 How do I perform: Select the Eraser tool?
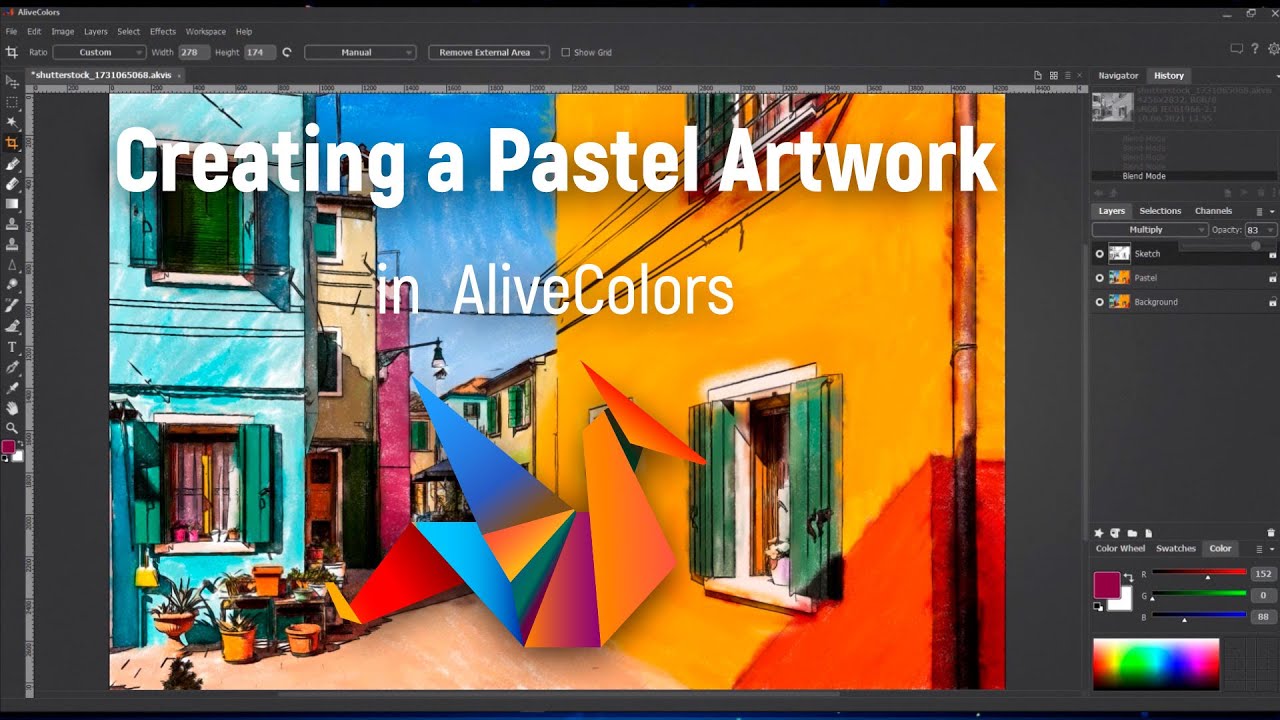(x=12, y=184)
